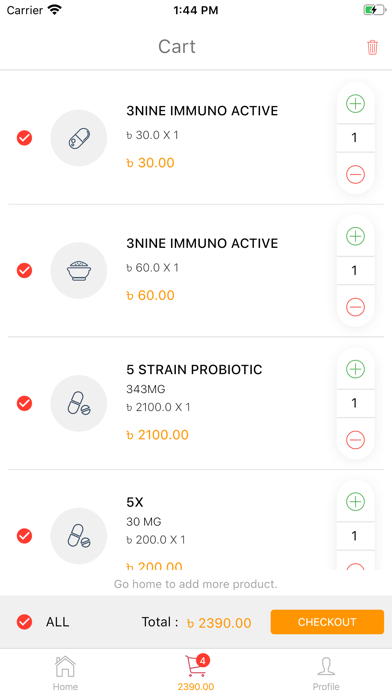Tap the bowl product image thumbnail
392x696 pixels.
pos(79,270)
